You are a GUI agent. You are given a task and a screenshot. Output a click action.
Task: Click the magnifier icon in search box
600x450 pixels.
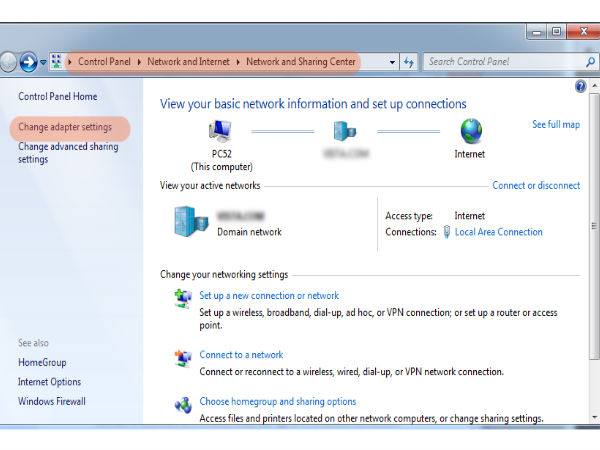tap(590, 62)
